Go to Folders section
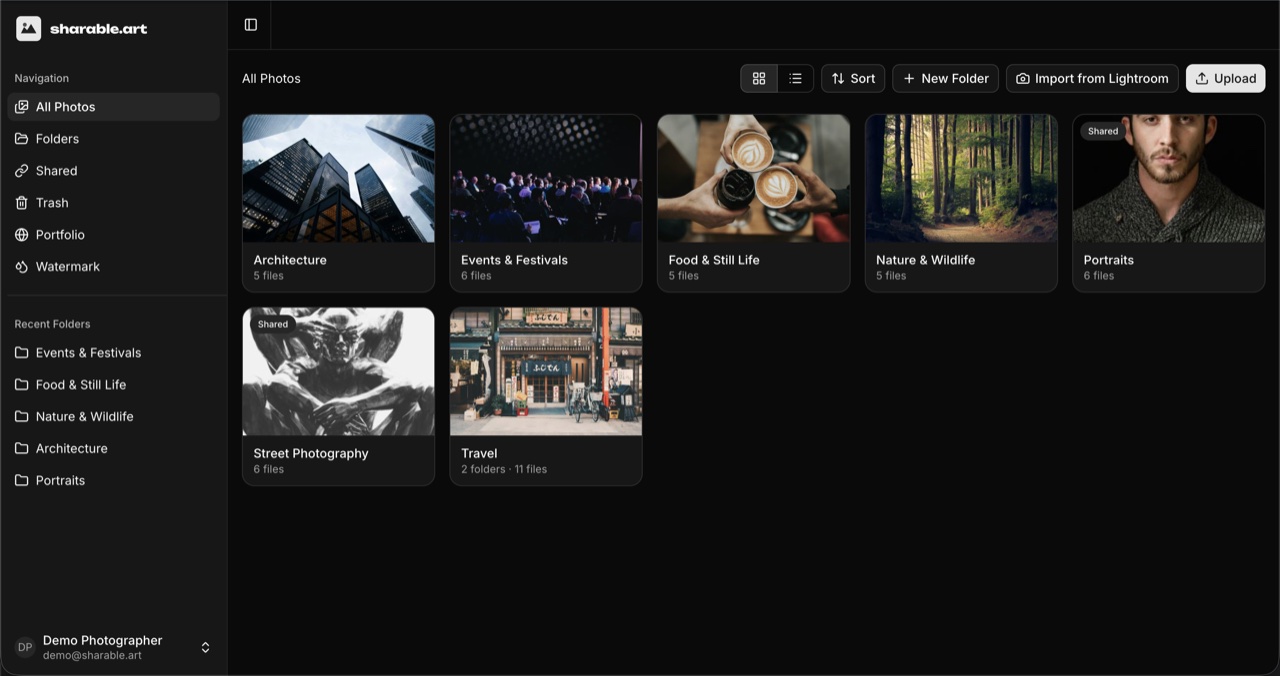This screenshot has height=676, width=1280. (114, 139)
